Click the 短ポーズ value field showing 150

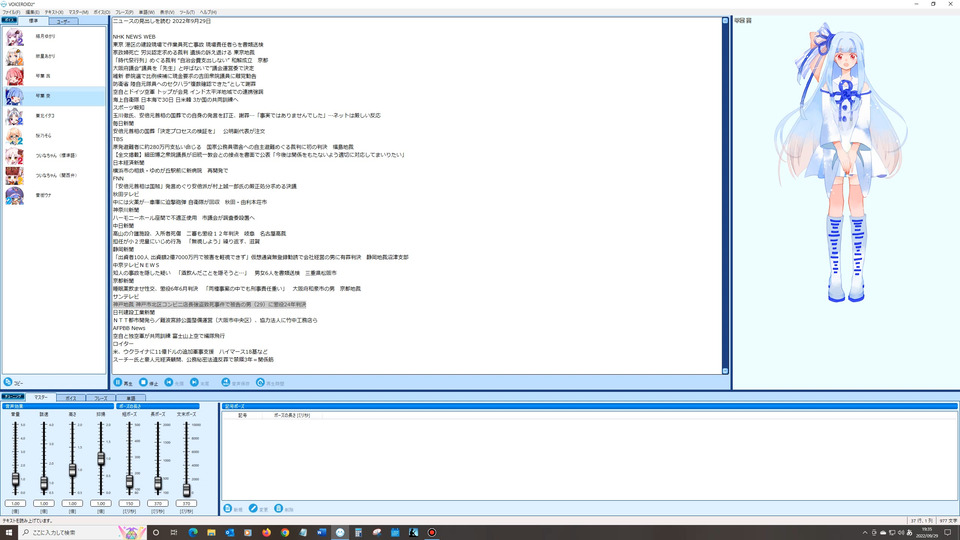tap(129, 503)
